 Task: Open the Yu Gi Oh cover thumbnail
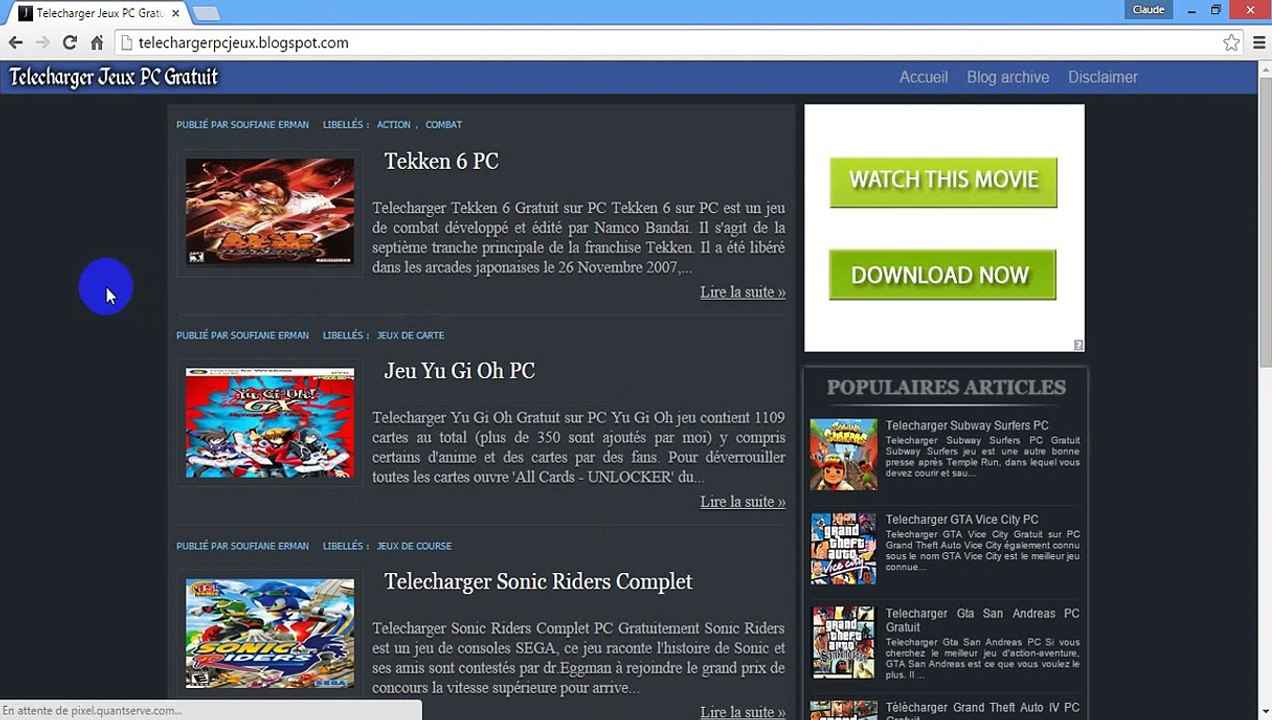coord(270,422)
